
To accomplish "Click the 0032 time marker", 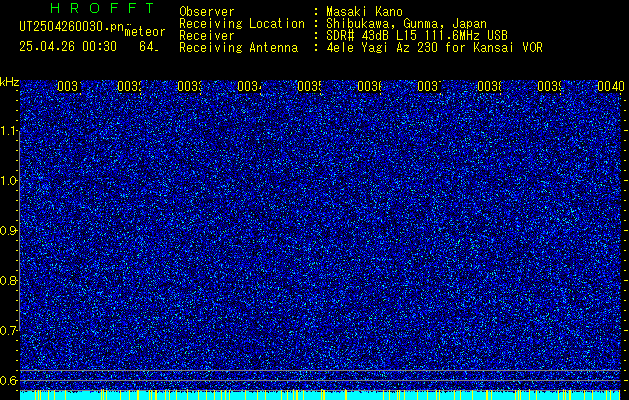I will click(x=129, y=87).
